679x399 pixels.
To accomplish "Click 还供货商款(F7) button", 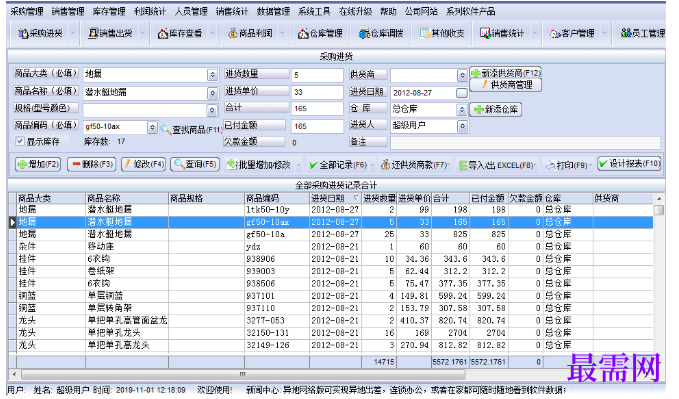I will 414,165.
